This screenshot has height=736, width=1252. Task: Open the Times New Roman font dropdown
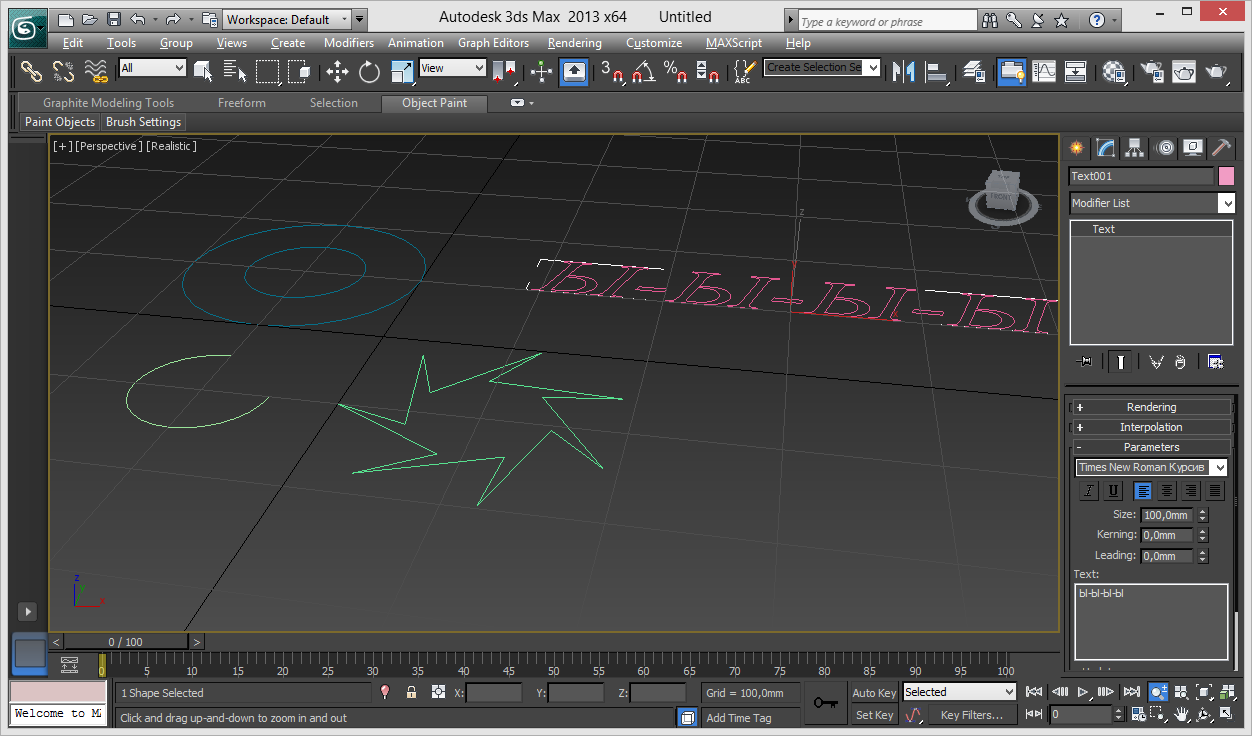tap(1151, 467)
